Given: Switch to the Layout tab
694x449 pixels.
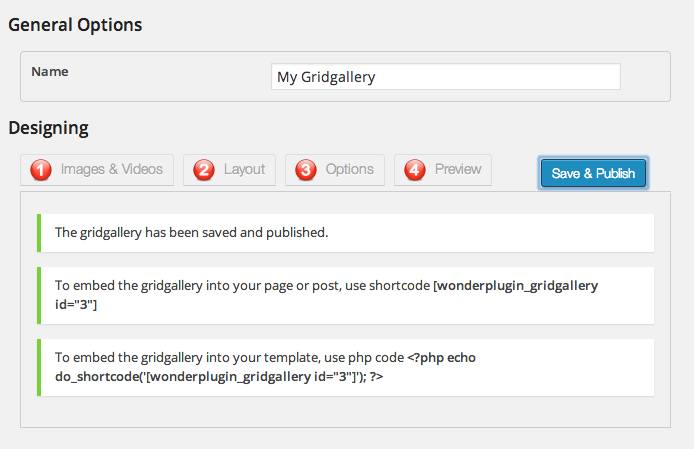Looking at the screenshot, I should pyautogui.click(x=243, y=170).
